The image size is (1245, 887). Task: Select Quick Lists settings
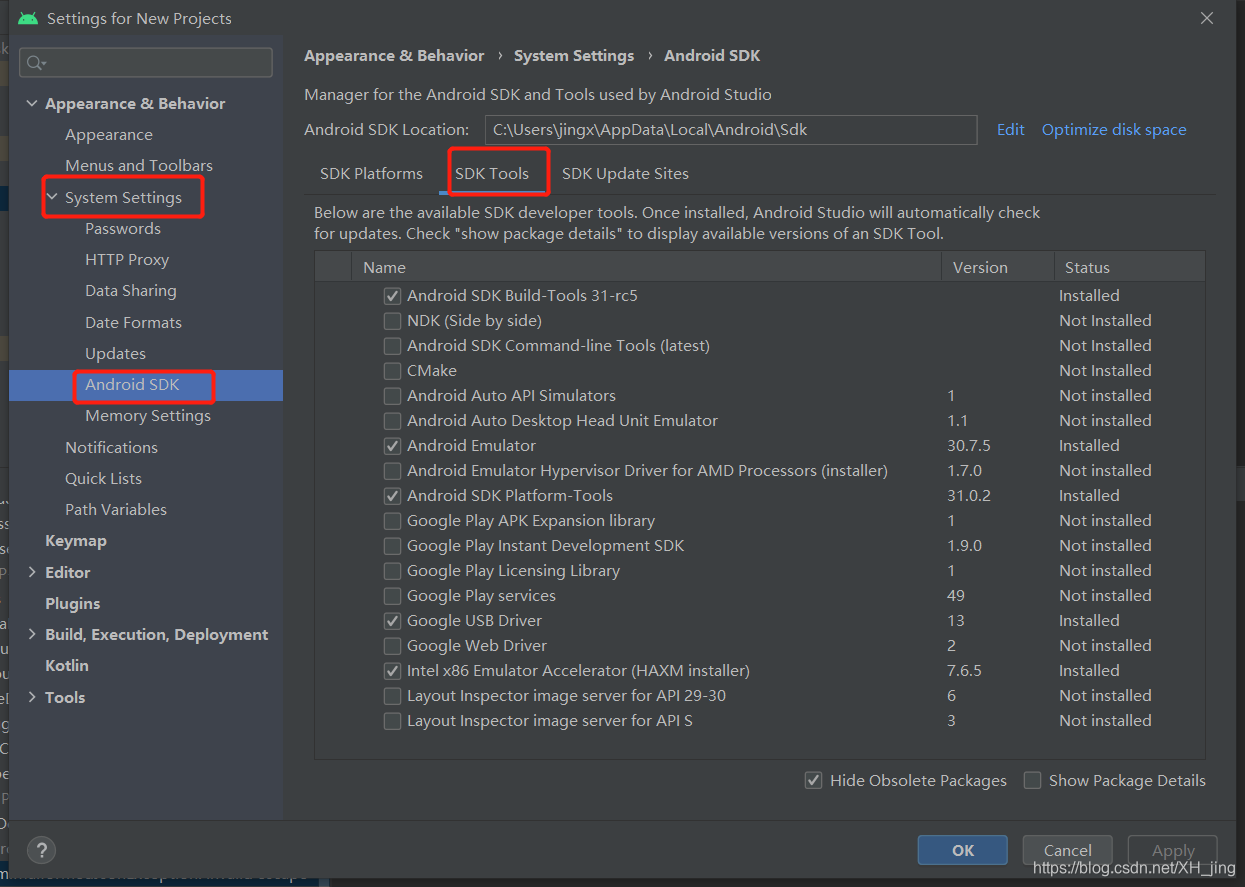(103, 479)
